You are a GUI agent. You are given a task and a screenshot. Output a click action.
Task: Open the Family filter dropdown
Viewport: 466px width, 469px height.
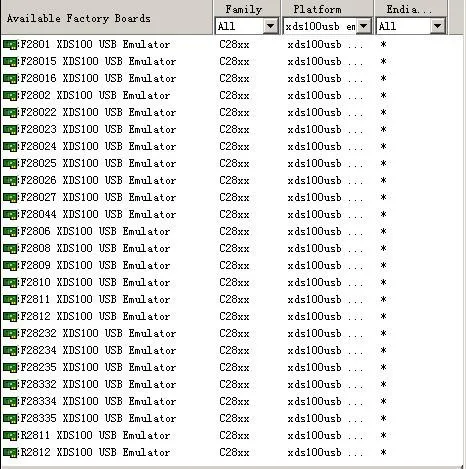[x=247, y=26]
